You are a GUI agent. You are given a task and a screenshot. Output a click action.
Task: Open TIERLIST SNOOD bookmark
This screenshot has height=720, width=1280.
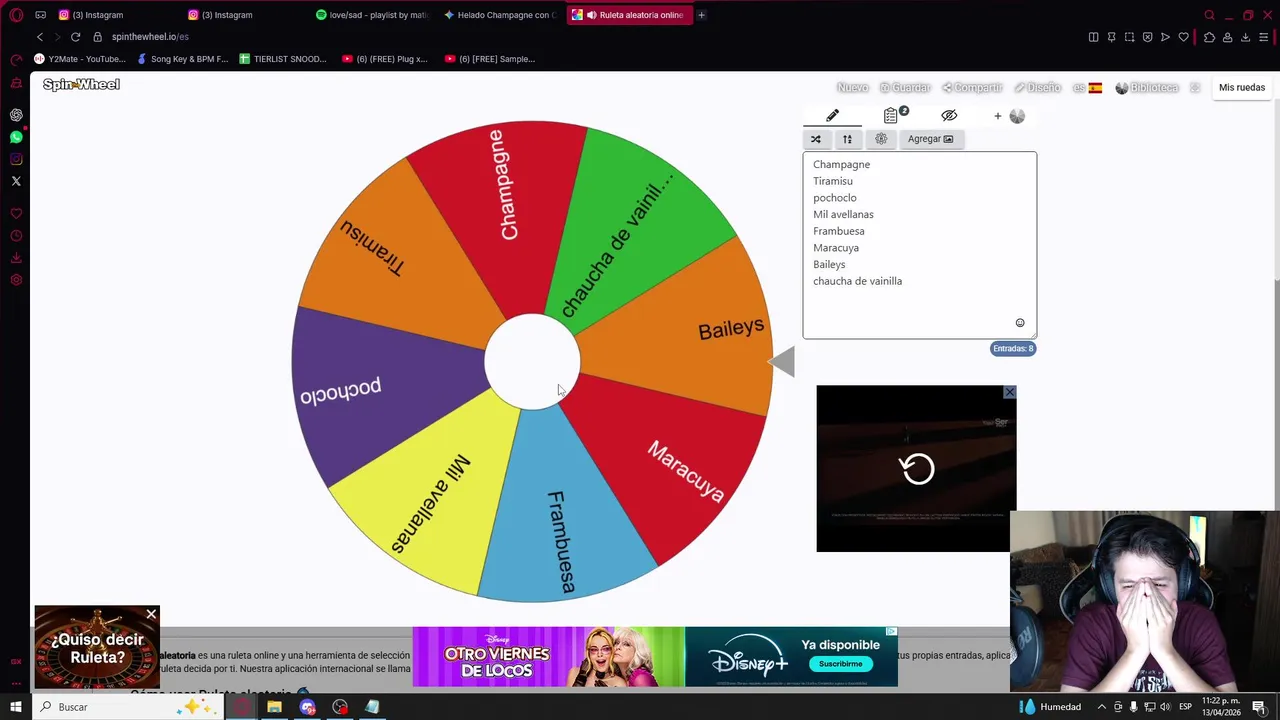coord(283,59)
